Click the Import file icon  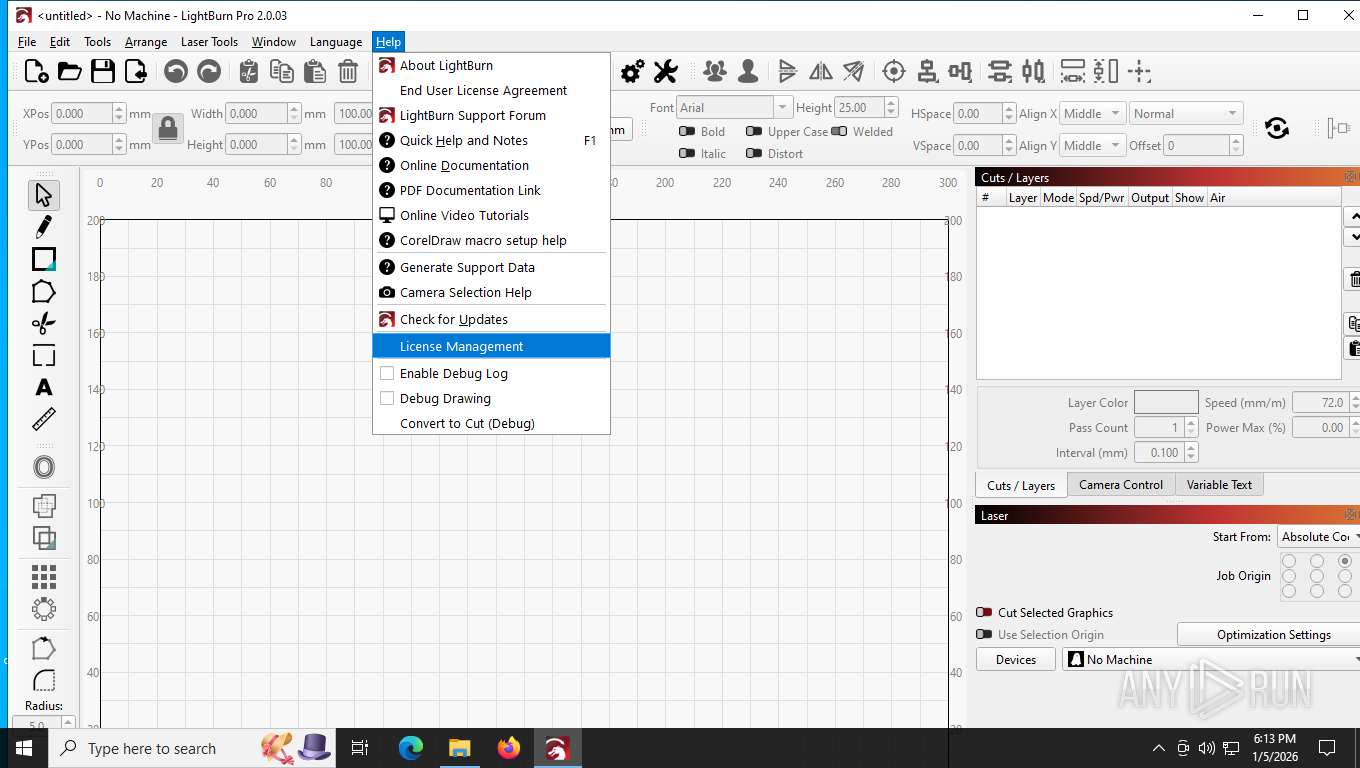pos(135,71)
